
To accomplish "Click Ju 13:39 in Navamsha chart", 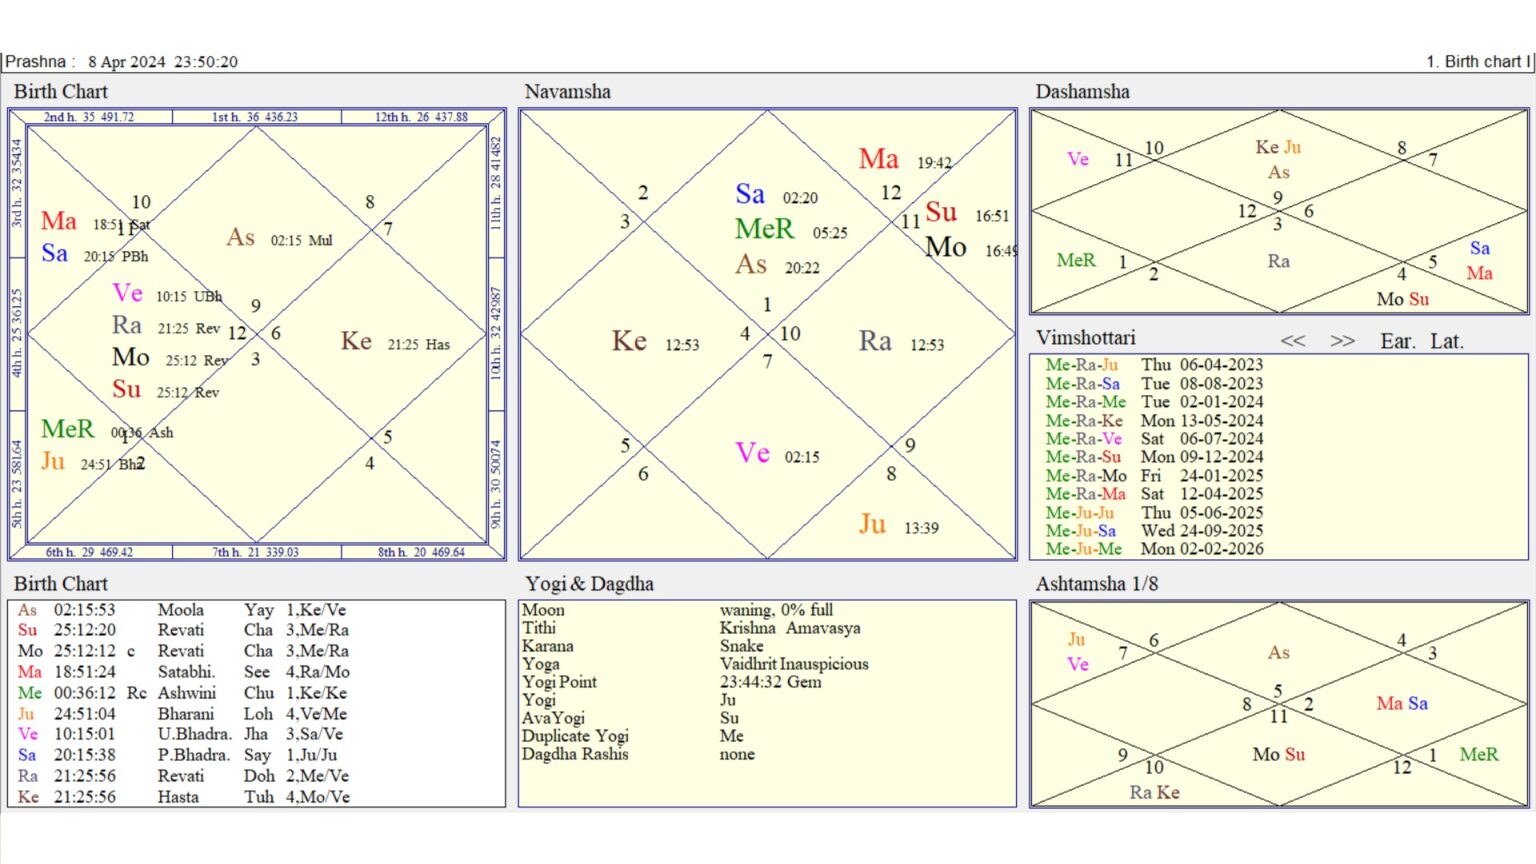I will [898, 525].
